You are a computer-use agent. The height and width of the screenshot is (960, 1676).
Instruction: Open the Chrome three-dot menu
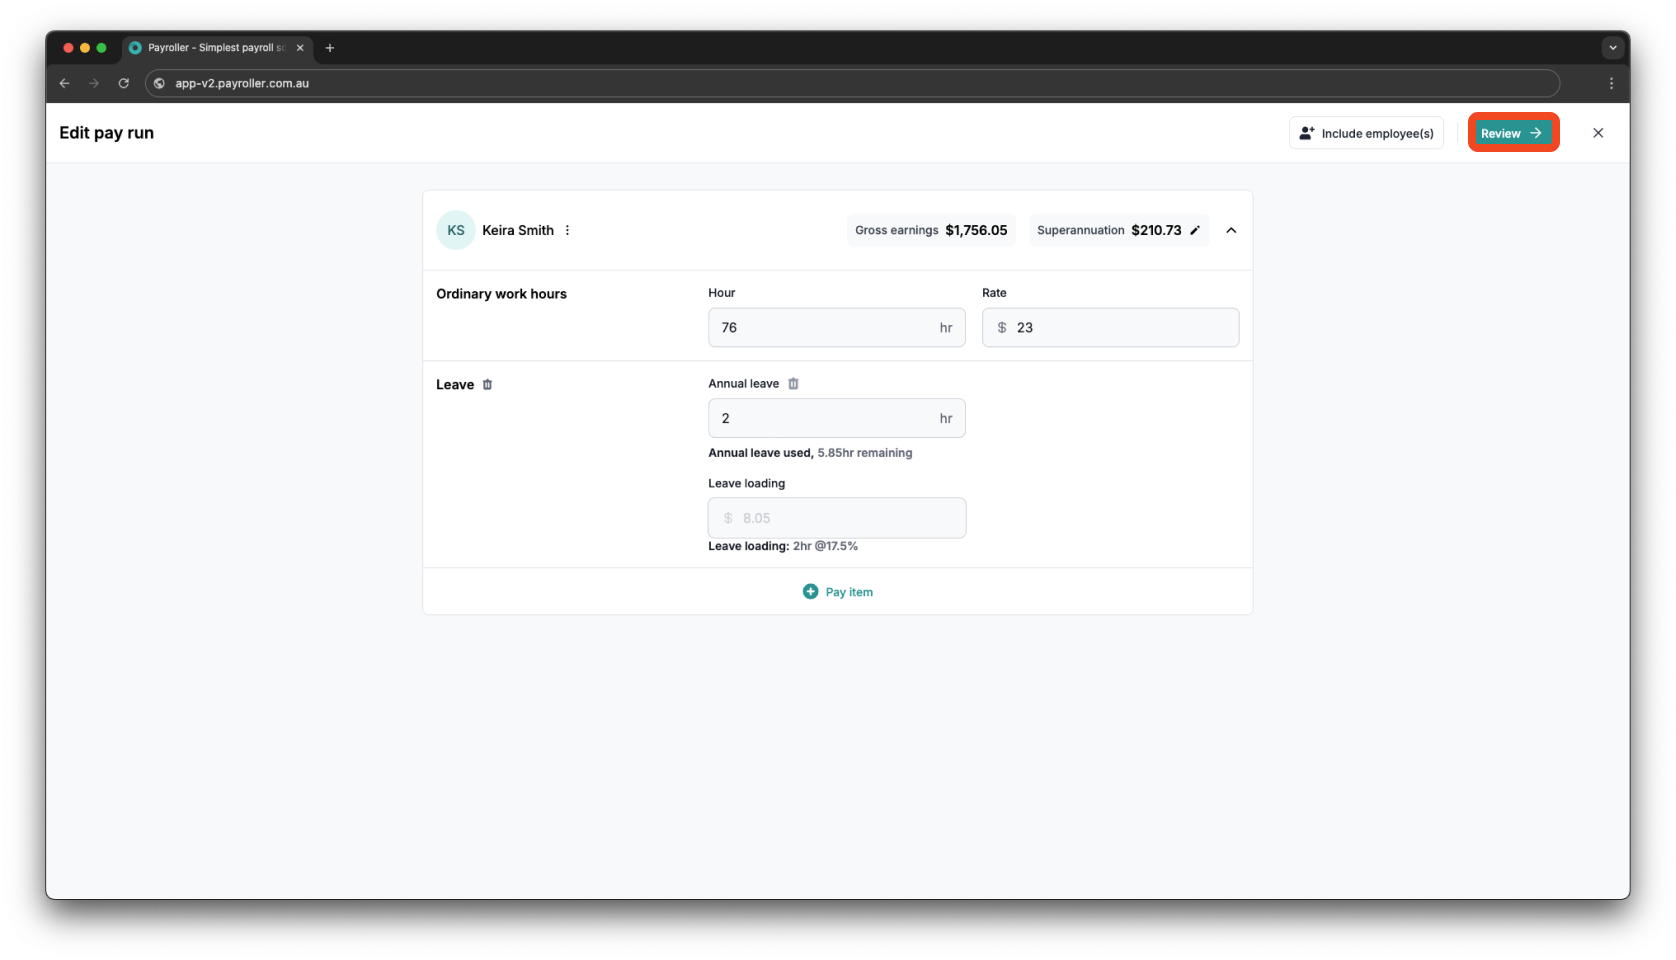[1611, 83]
